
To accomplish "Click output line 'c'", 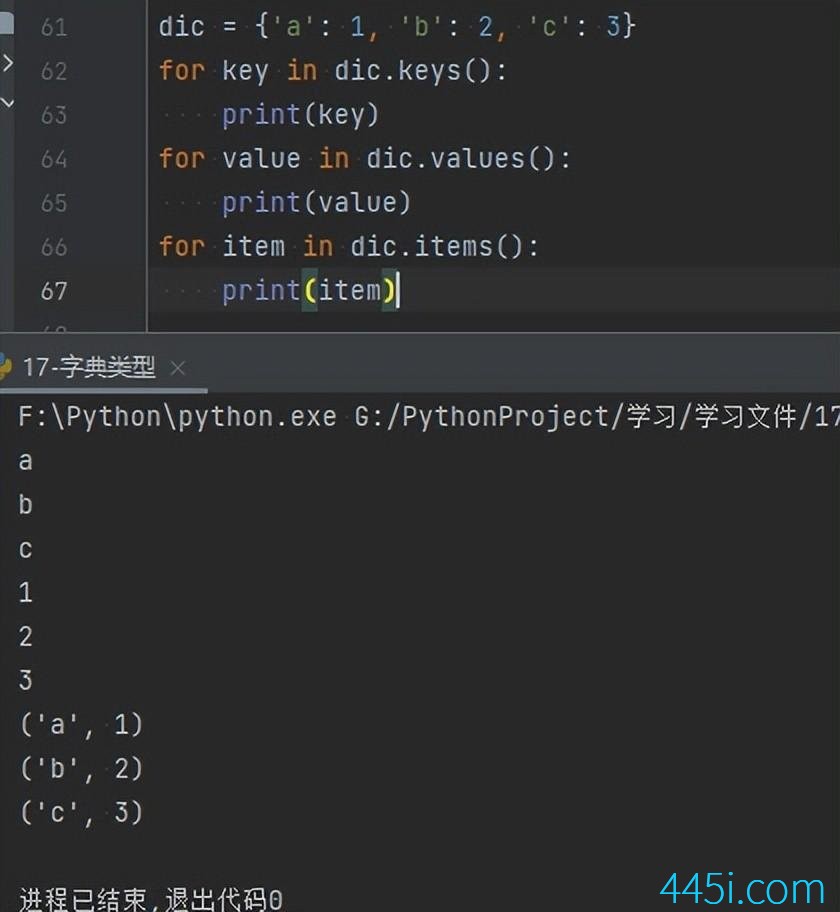I will [x=25, y=549].
